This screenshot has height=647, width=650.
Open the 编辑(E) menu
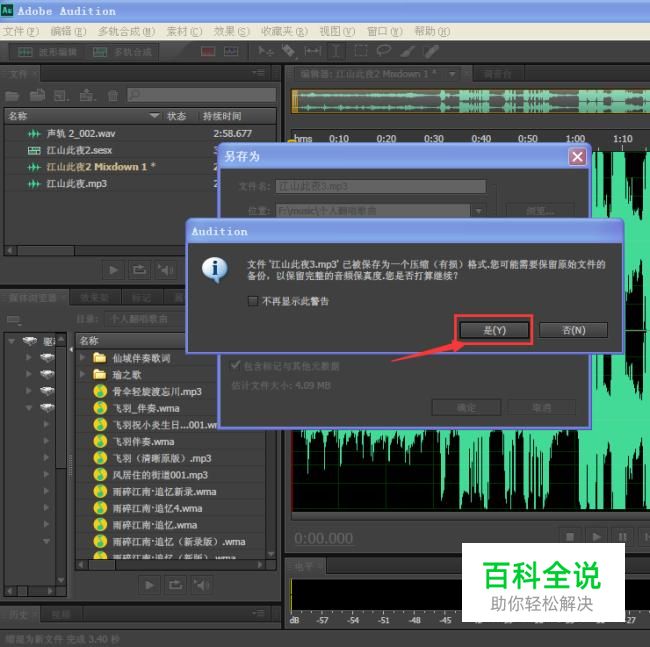[68, 32]
